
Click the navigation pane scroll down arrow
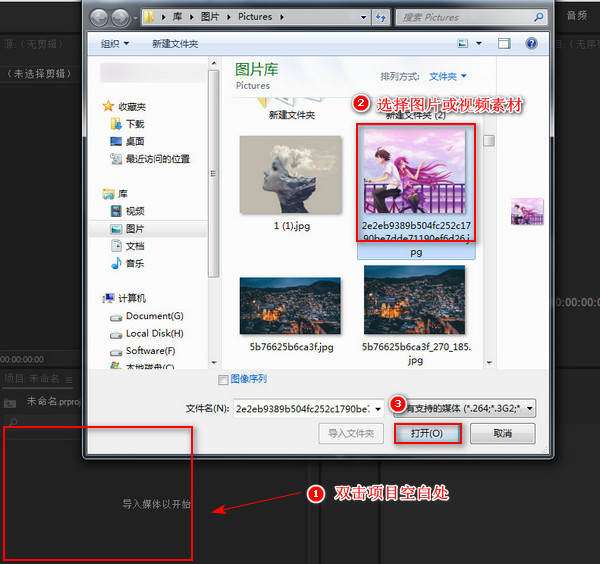pyautogui.click(x=214, y=362)
